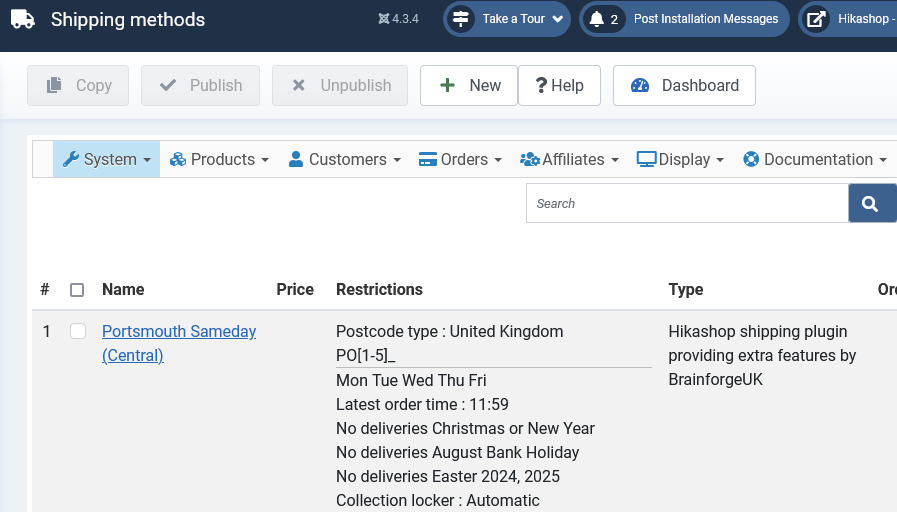
Task: Click the Joomla 4.3.4 version icon
Action: (x=383, y=19)
